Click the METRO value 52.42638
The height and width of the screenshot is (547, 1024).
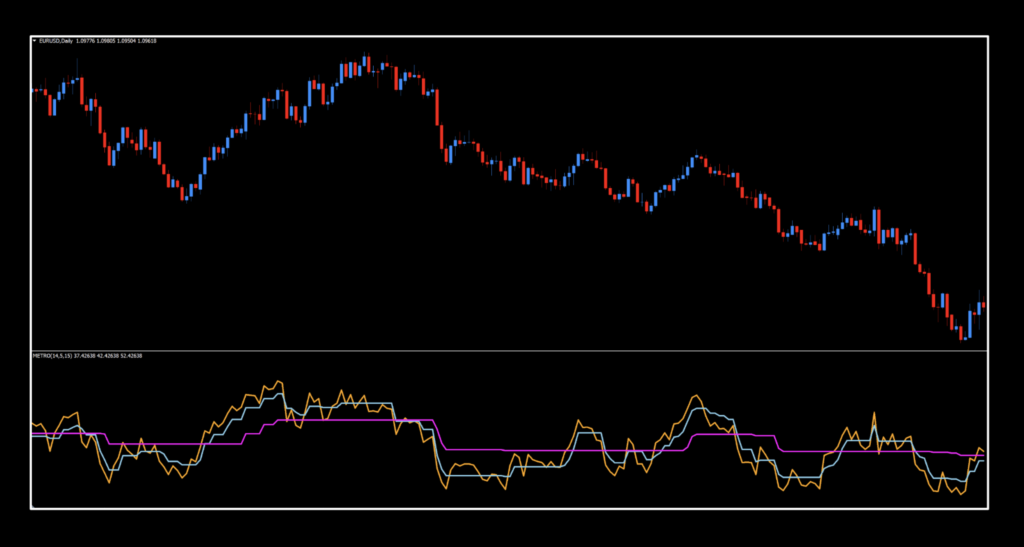(131, 356)
